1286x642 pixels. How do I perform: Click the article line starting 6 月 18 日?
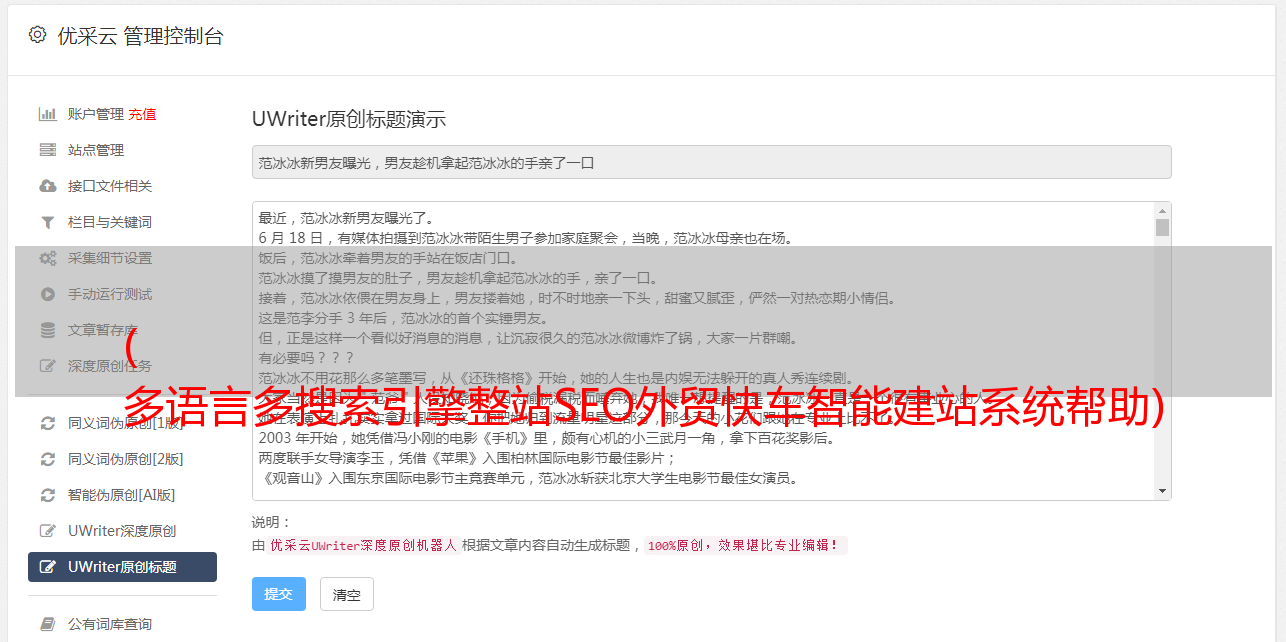tap(525, 238)
